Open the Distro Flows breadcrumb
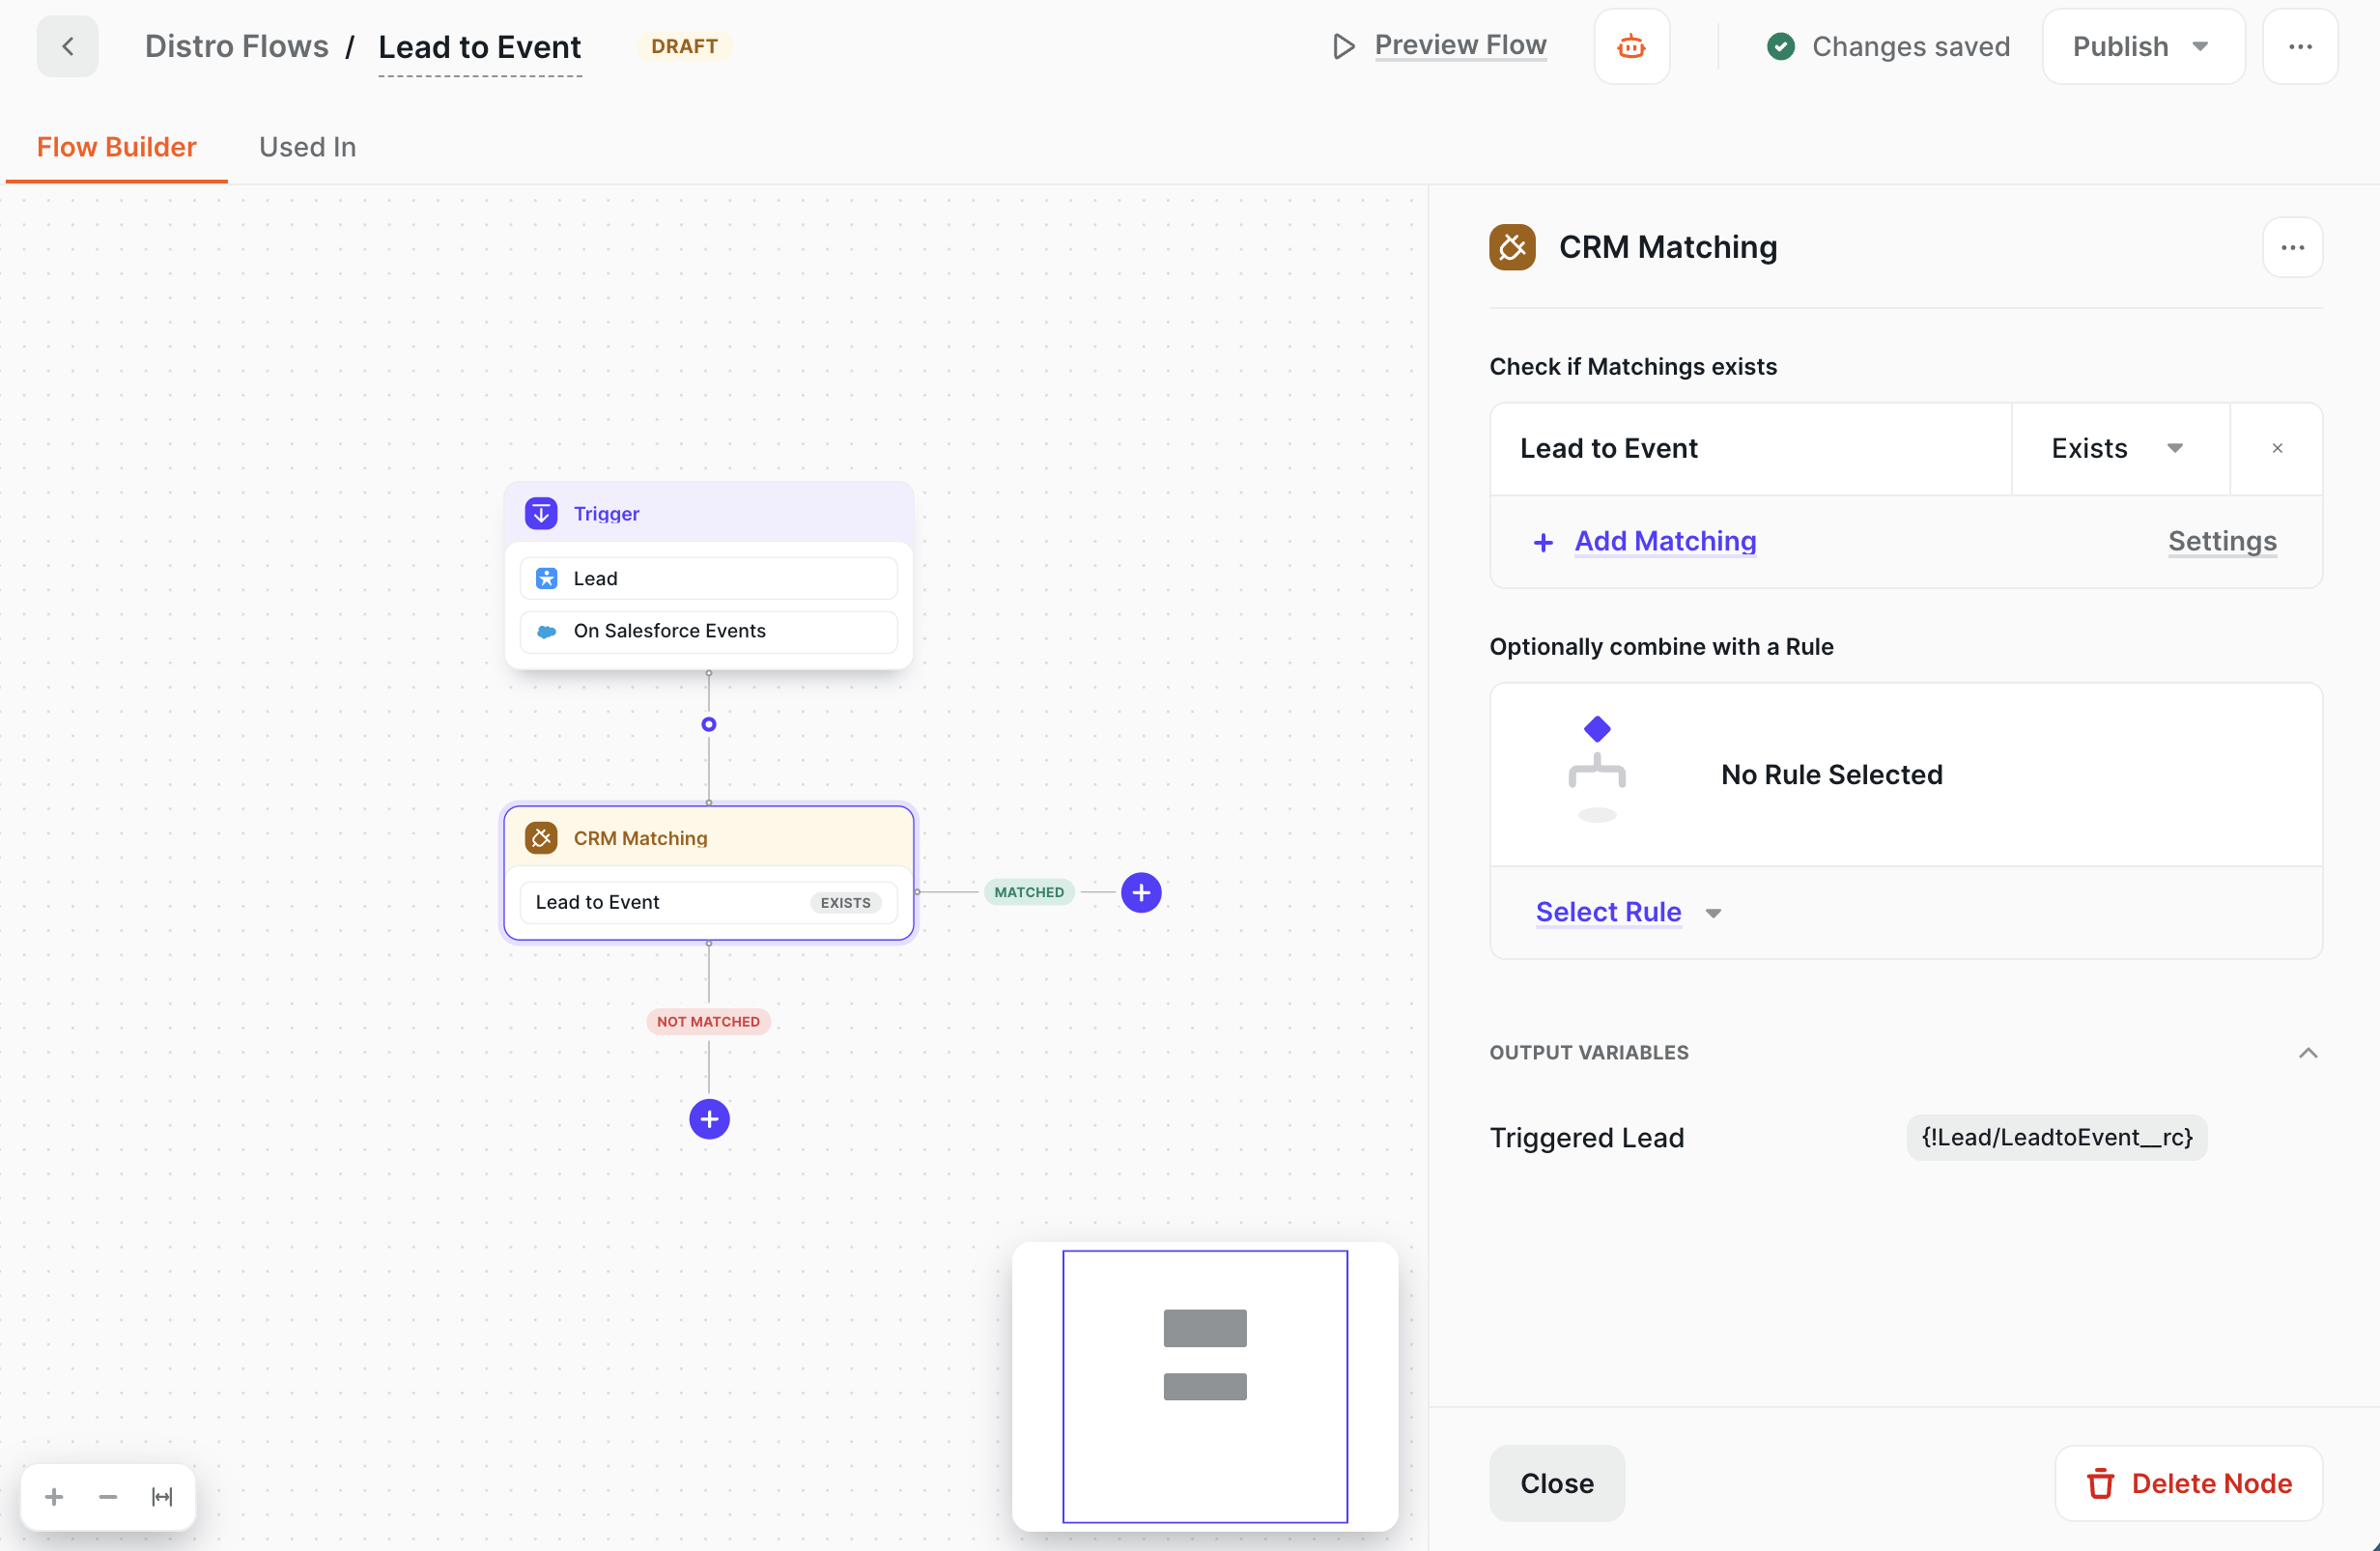Viewport: 2380px width, 1551px height. pos(236,46)
